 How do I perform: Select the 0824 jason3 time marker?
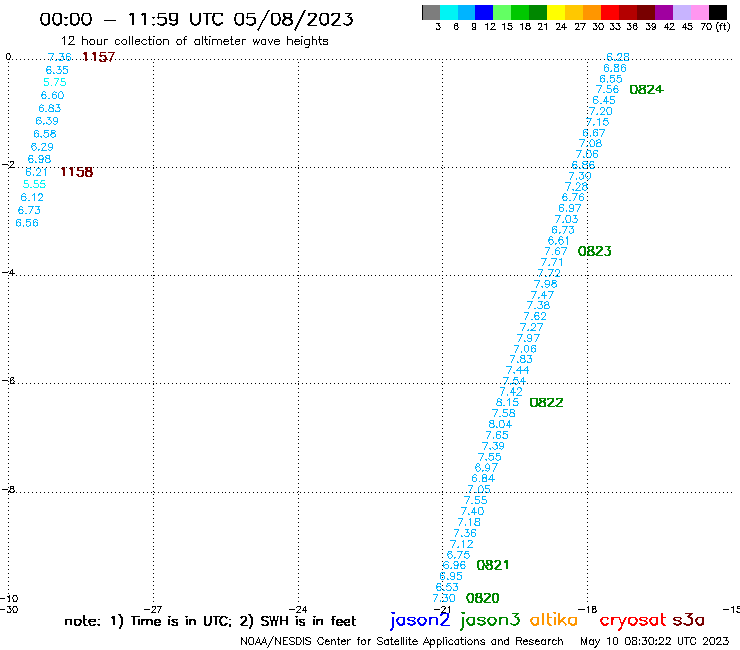[x=647, y=89]
